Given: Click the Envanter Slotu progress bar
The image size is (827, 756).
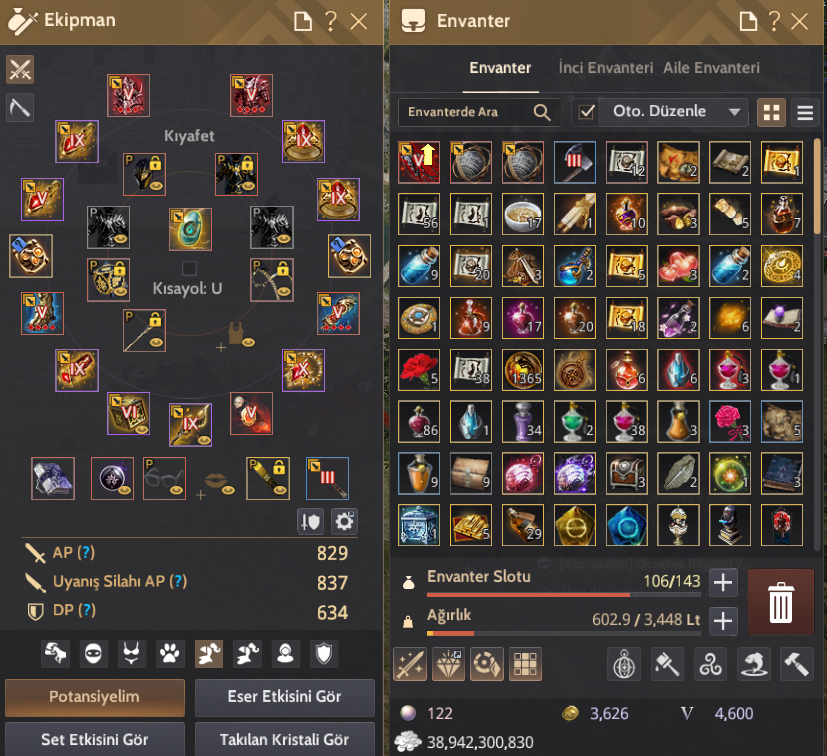Looking at the screenshot, I should tap(564, 595).
